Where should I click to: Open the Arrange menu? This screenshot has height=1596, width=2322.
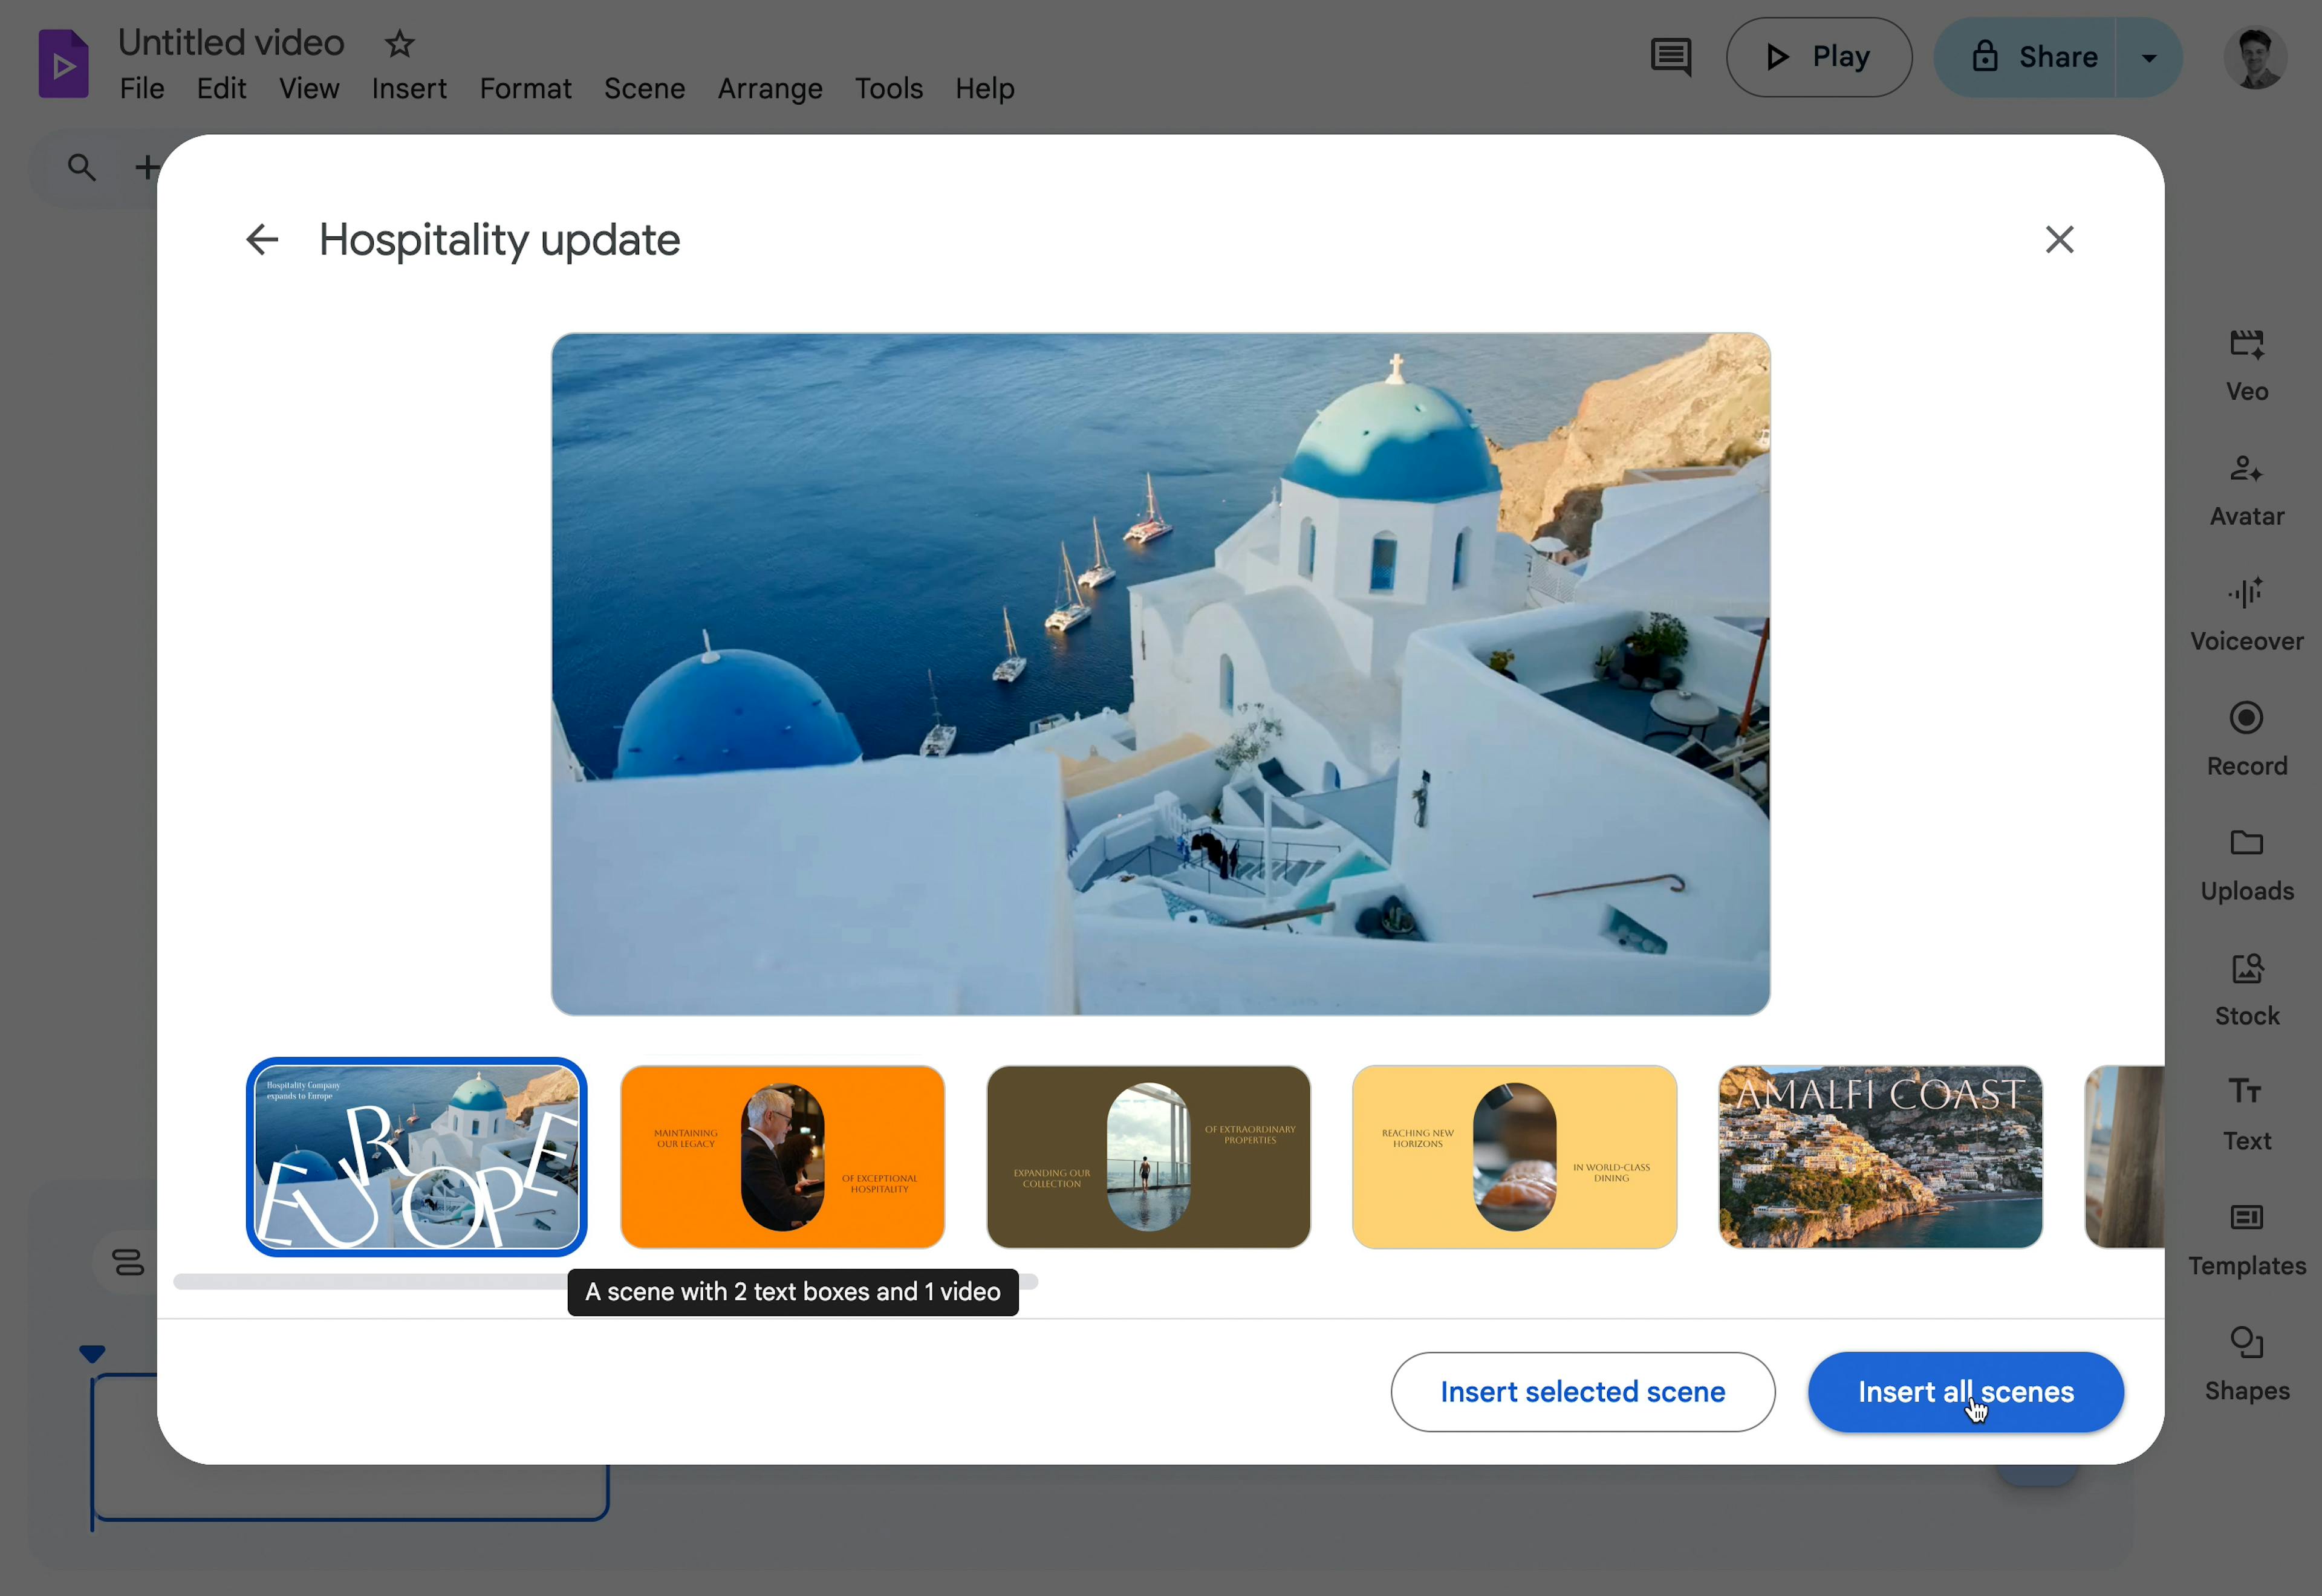[769, 89]
